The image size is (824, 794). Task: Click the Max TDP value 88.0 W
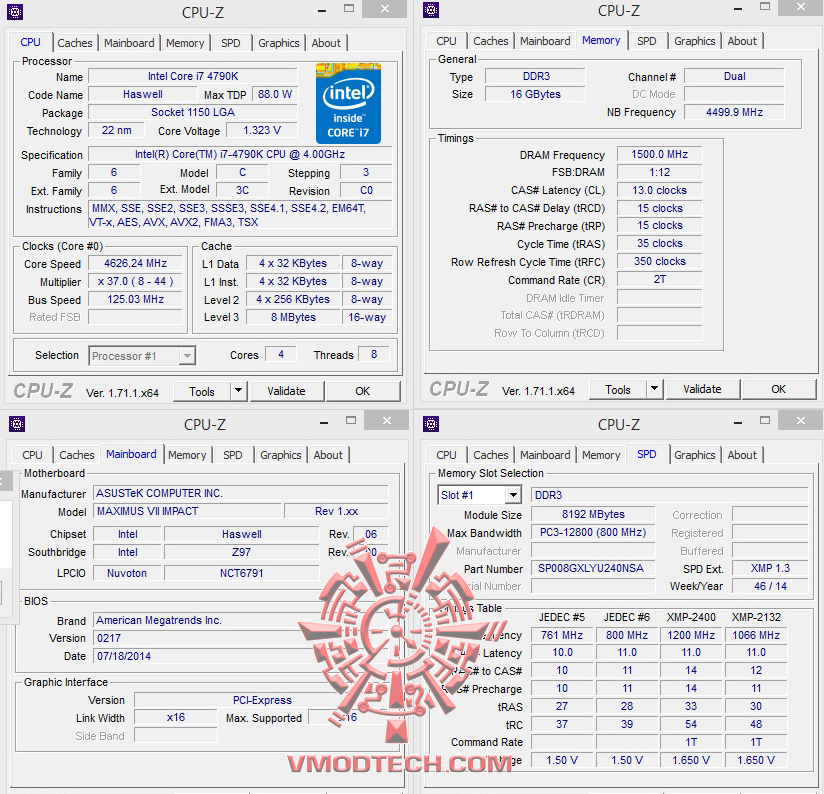[275, 94]
